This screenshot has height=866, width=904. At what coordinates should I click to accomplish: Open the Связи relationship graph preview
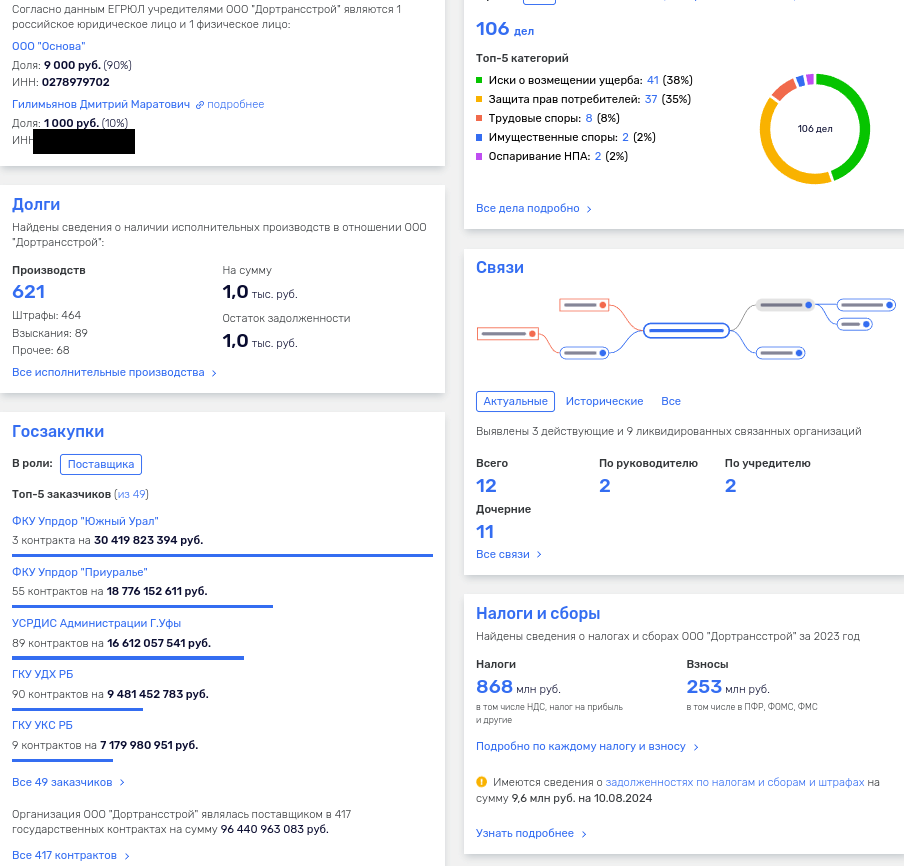tap(686, 330)
